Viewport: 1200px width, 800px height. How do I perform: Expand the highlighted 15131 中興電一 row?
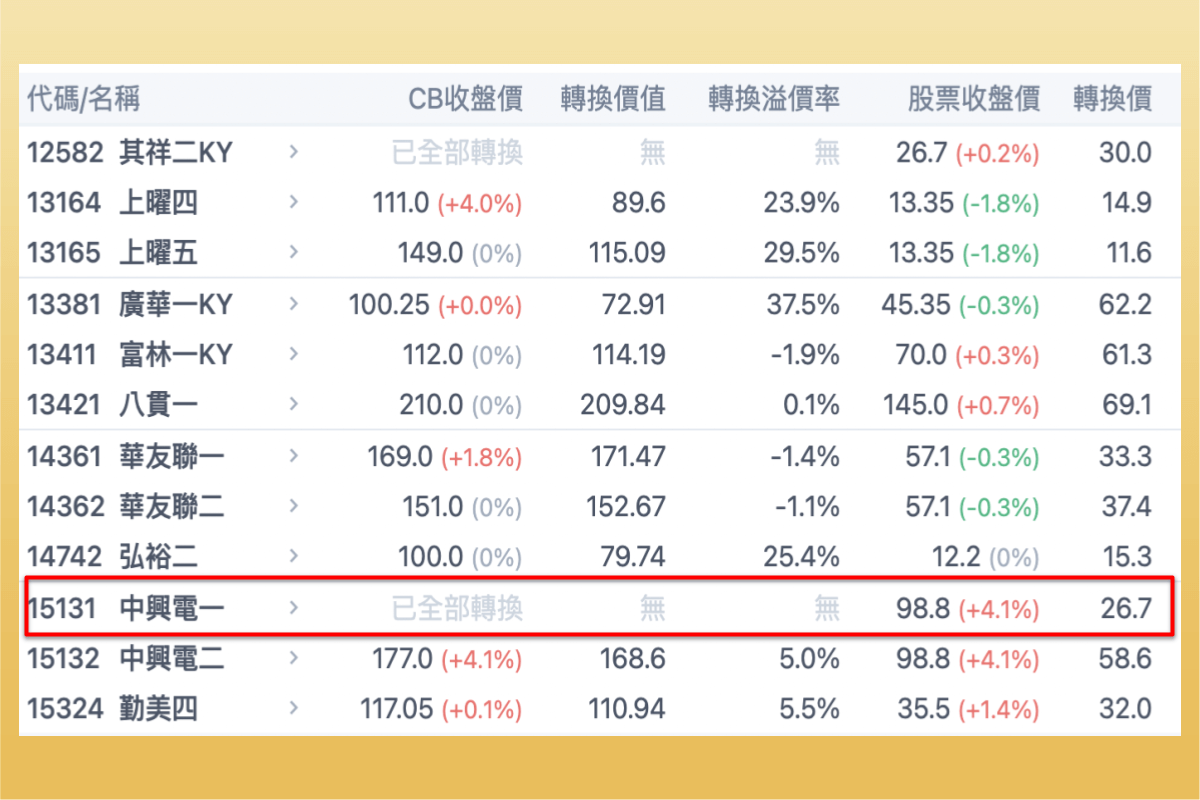pyautogui.click(x=293, y=607)
